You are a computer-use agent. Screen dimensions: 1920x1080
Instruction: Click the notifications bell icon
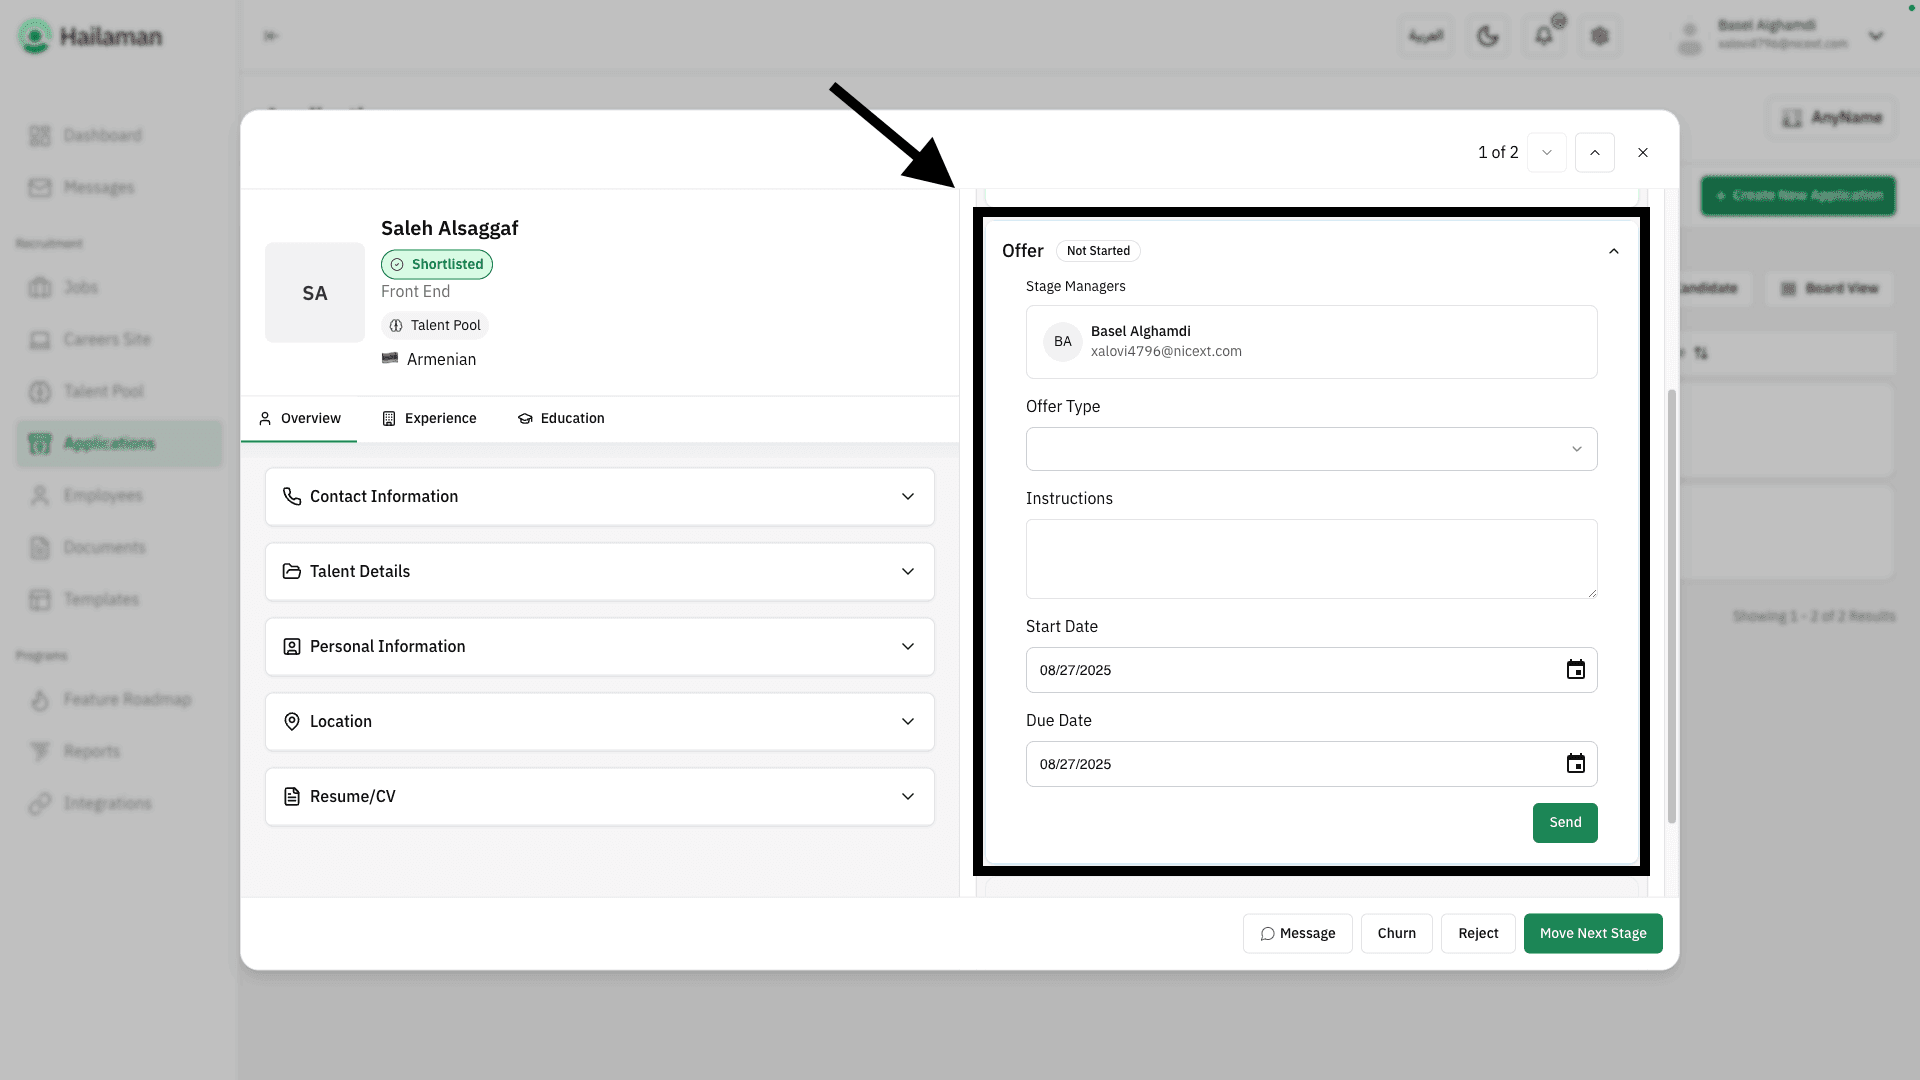click(x=1544, y=37)
